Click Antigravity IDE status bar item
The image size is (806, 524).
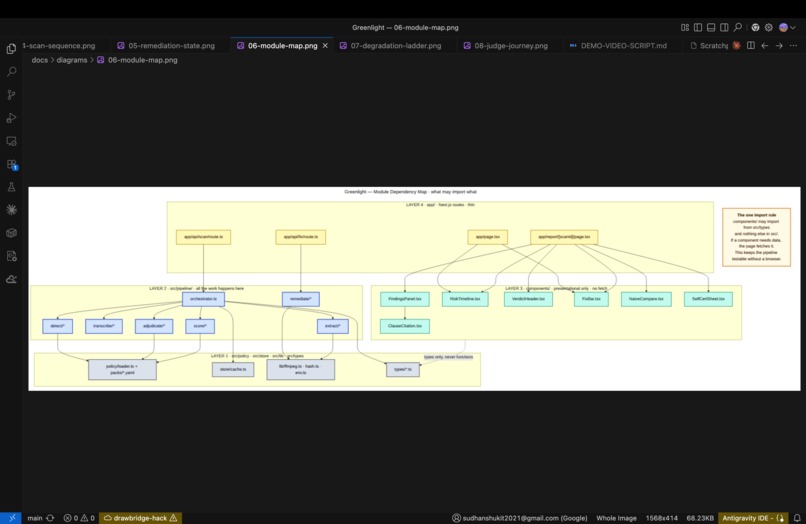(x=753, y=518)
